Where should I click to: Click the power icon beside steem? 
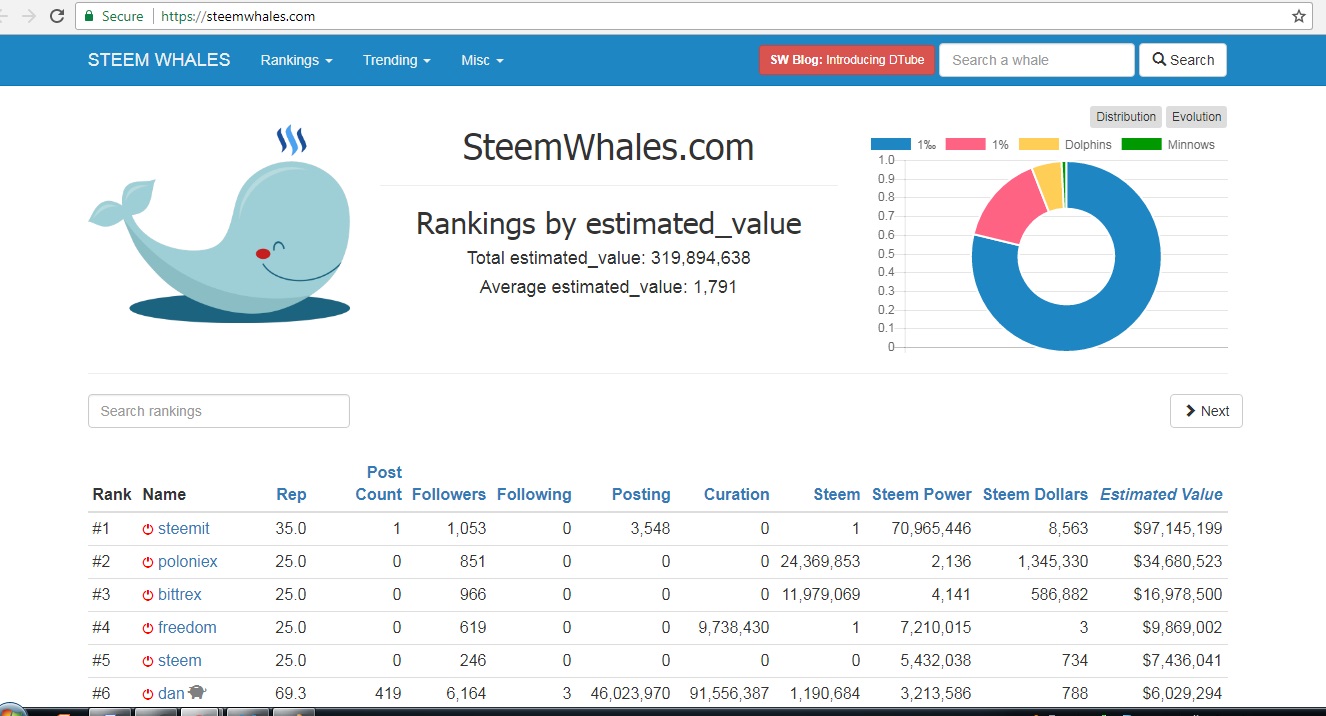coord(148,661)
